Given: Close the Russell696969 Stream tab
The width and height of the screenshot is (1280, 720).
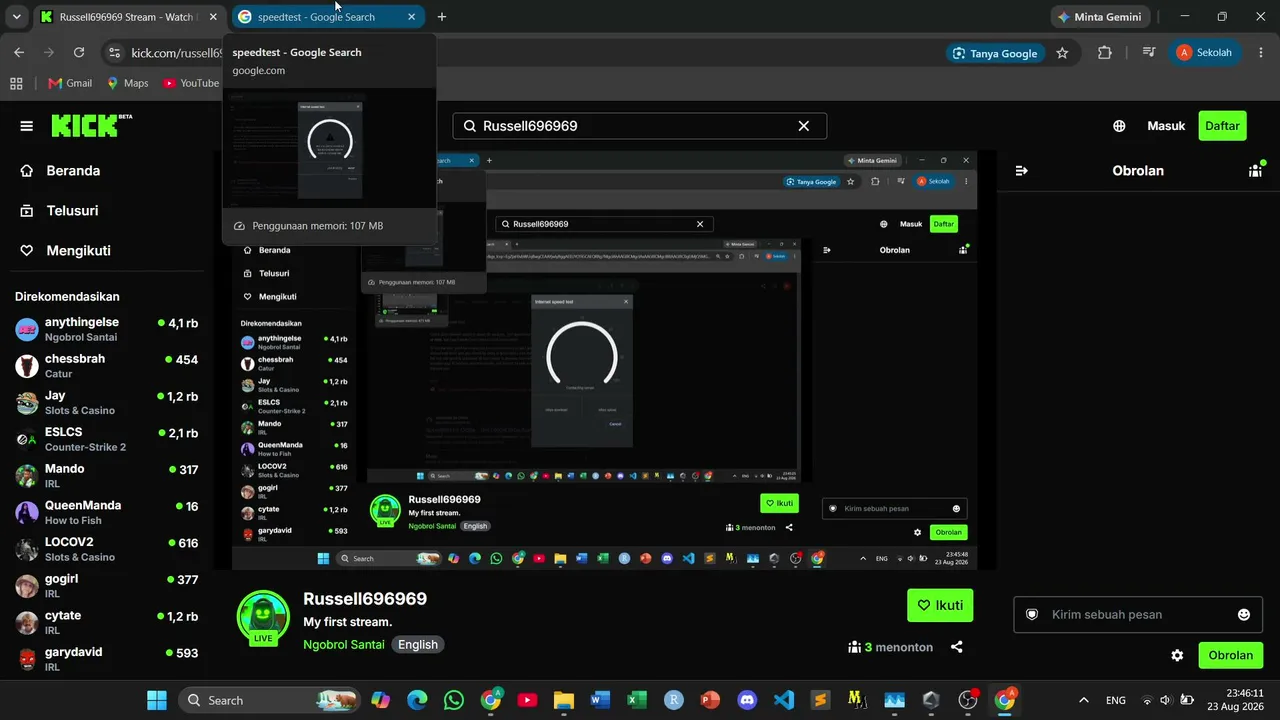Looking at the screenshot, I should point(213,17).
